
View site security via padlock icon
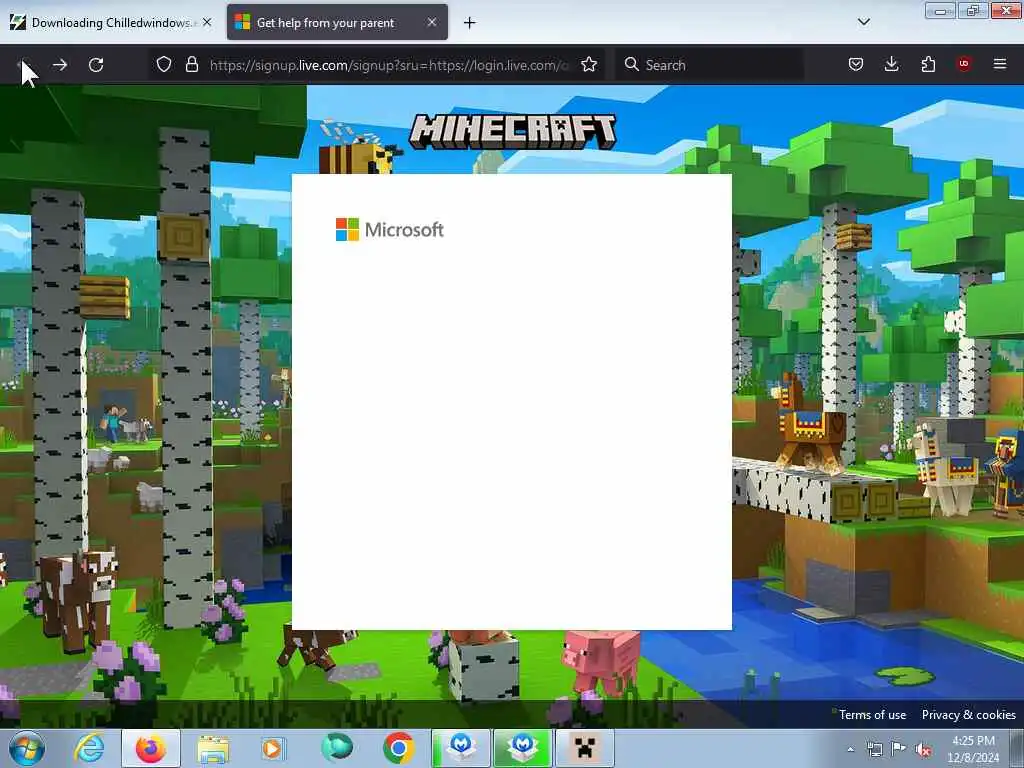pyautogui.click(x=191, y=64)
